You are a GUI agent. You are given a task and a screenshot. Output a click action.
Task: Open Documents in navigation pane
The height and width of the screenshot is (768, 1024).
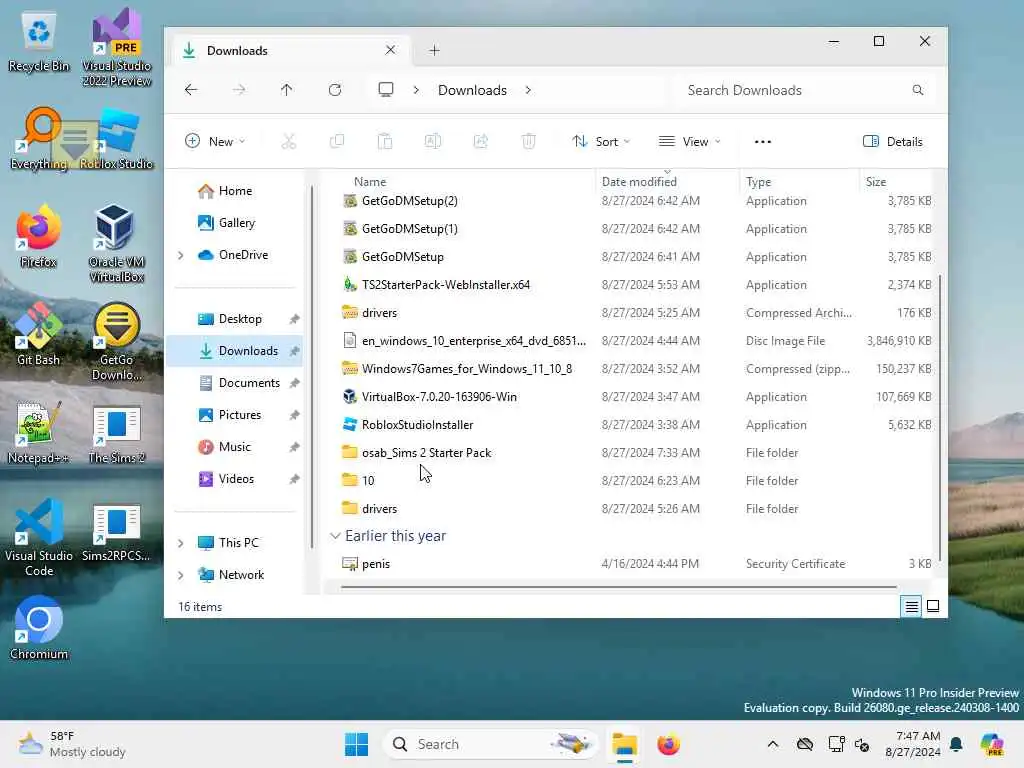pyautogui.click(x=238, y=383)
